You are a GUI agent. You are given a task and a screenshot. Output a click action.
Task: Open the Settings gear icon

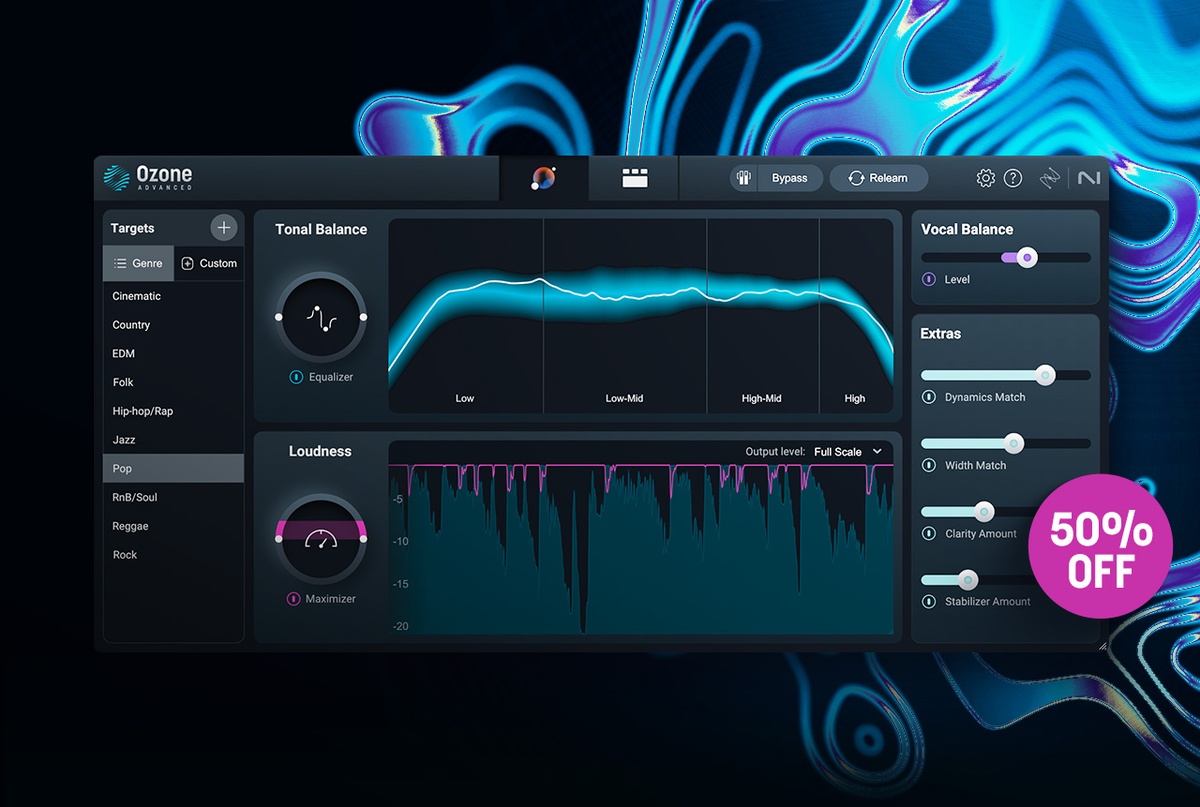(x=985, y=178)
